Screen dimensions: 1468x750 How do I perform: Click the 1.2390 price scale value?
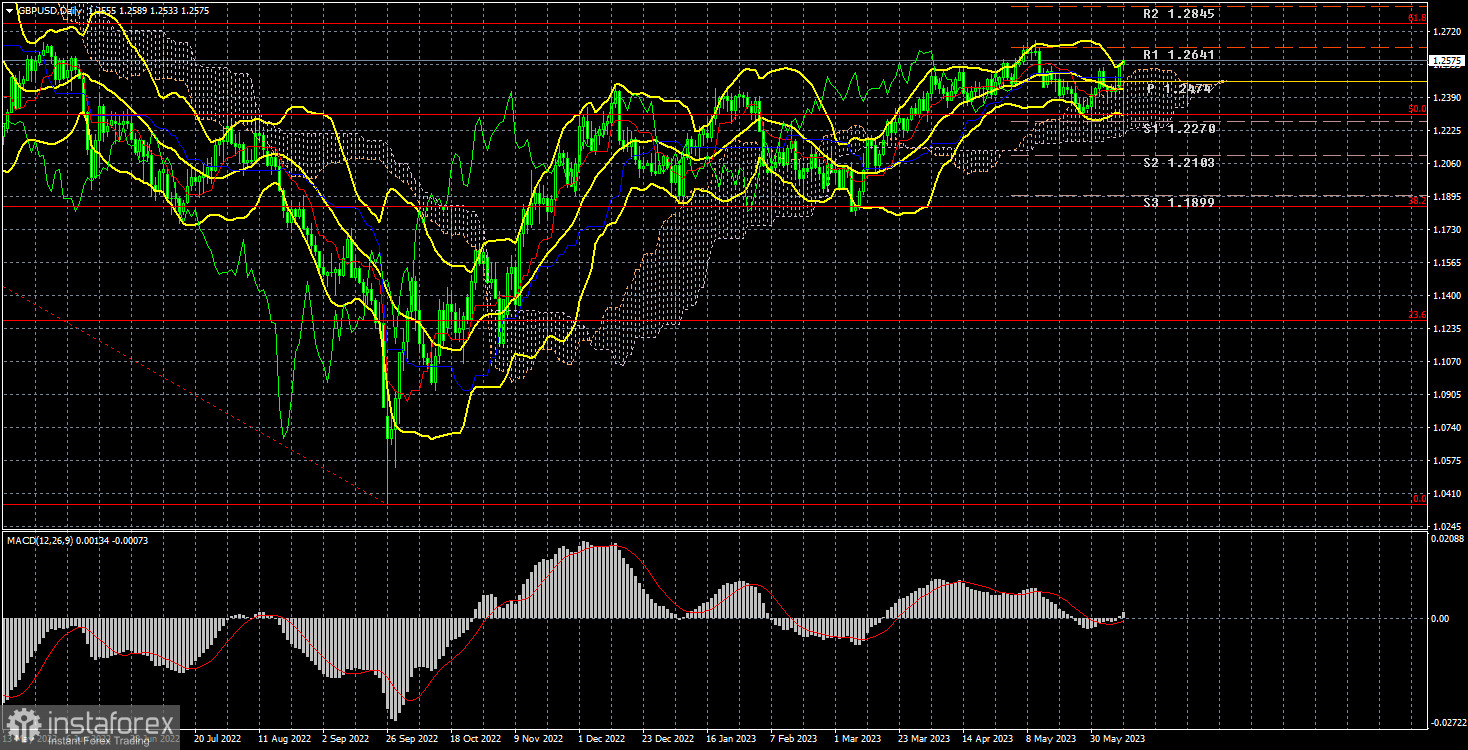click(1447, 98)
